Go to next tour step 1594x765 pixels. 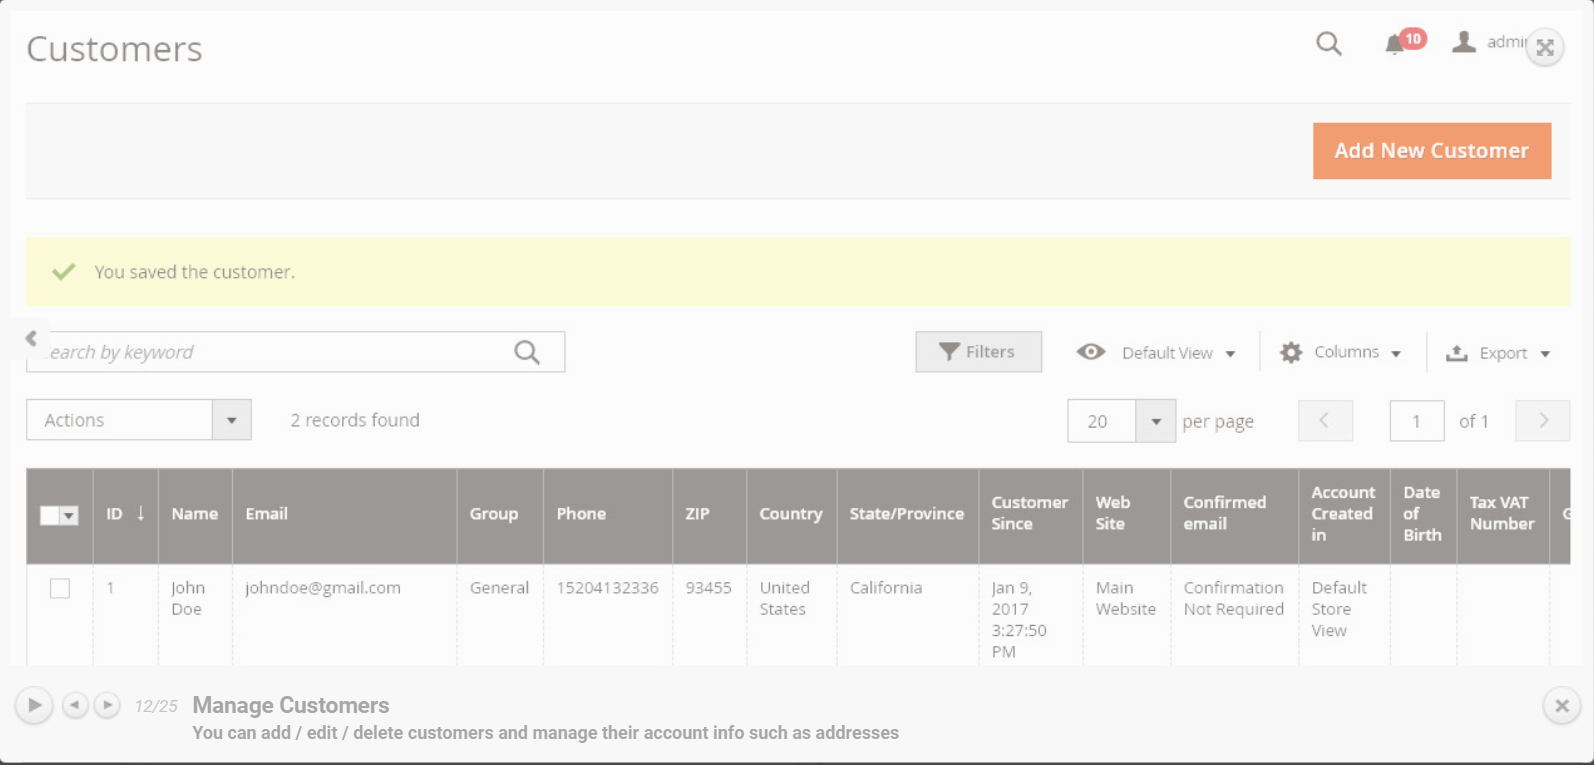pyautogui.click(x=107, y=705)
